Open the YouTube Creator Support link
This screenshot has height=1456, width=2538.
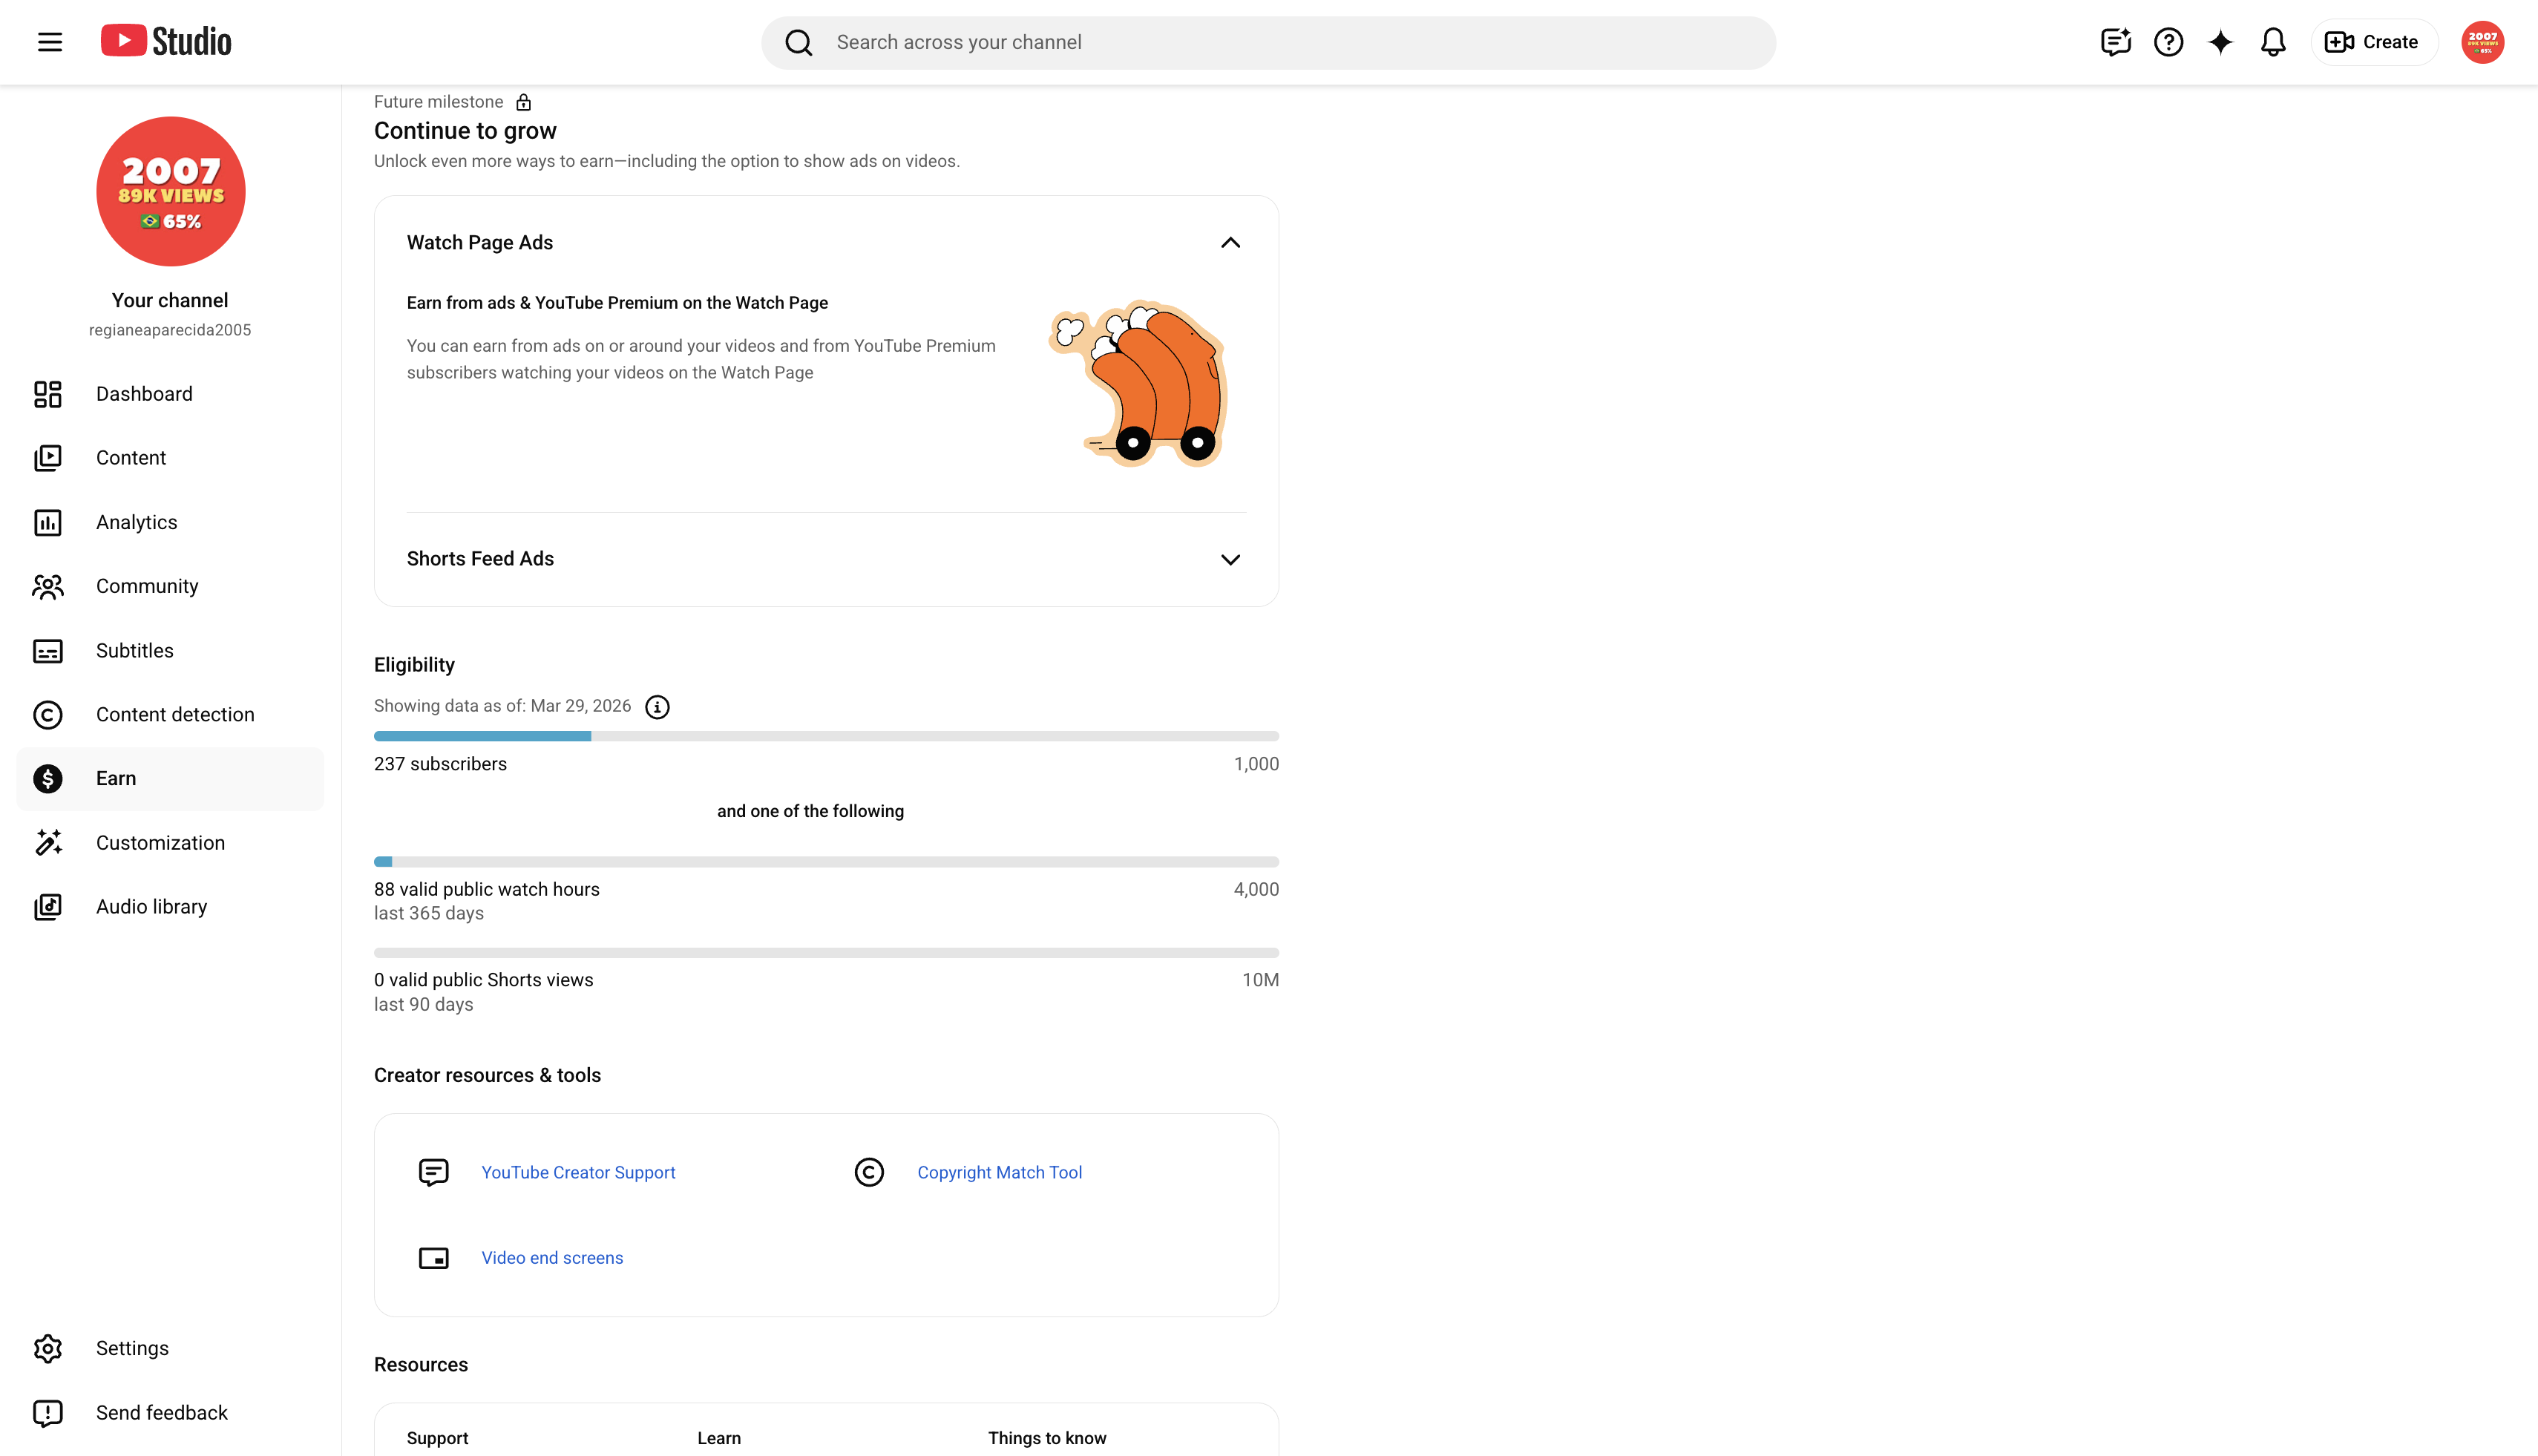pos(578,1172)
